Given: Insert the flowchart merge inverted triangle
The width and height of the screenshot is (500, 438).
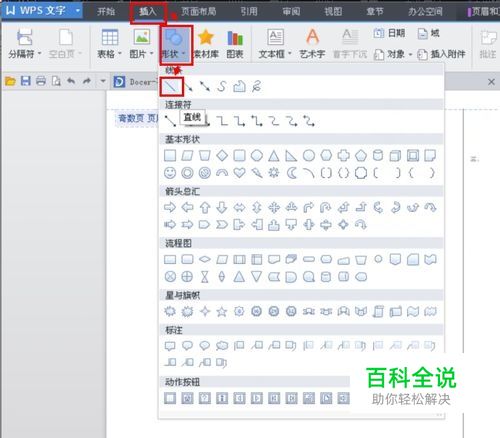Looking at the screenshot, I should (x=256, y=277).
